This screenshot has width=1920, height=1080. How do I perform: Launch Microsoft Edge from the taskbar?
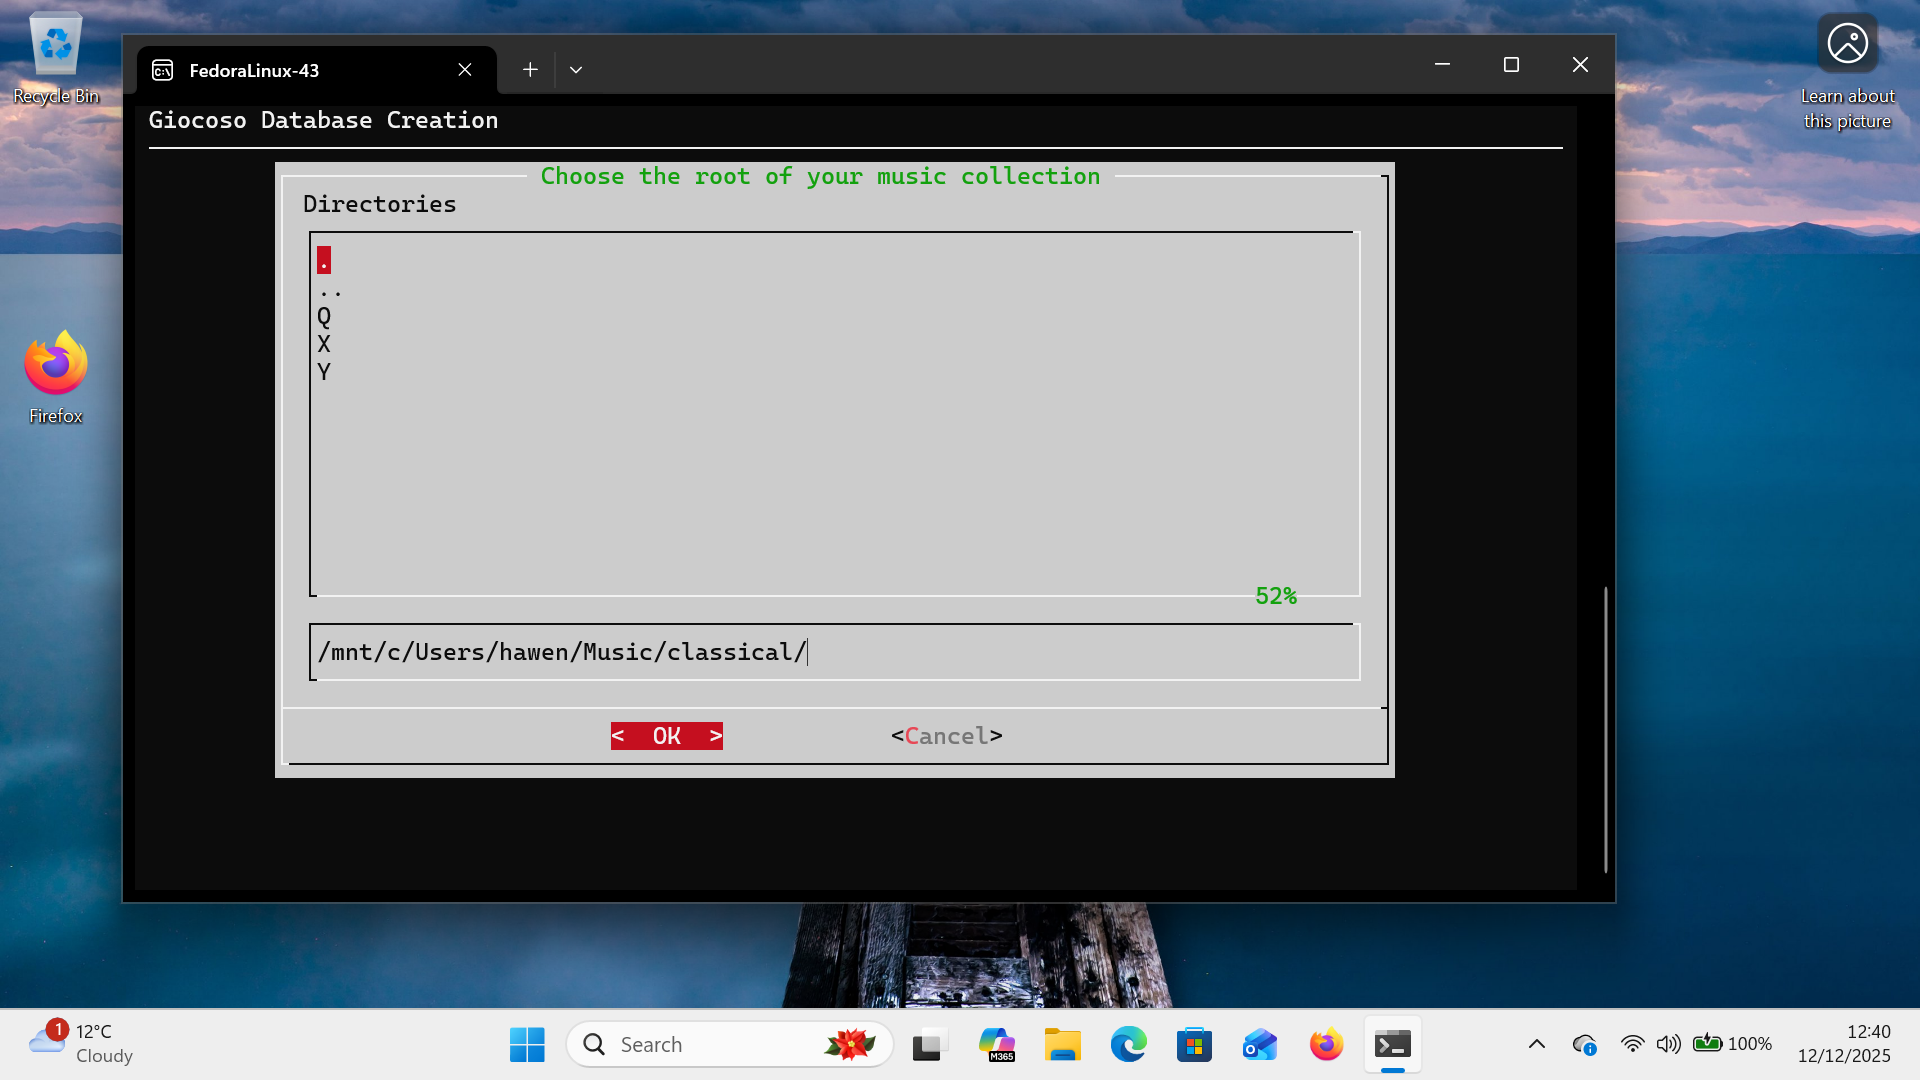tap(1129, 1044)
